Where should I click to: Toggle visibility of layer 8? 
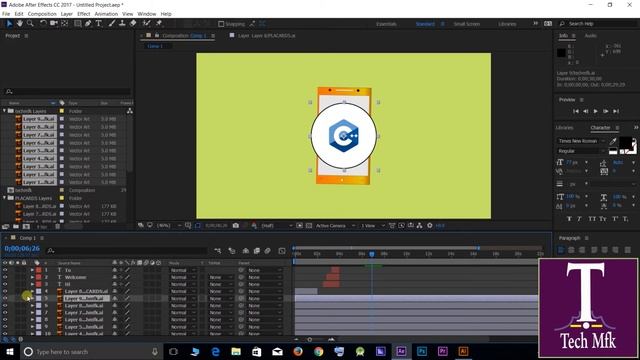pyautogui.click(x=5, y=320)
